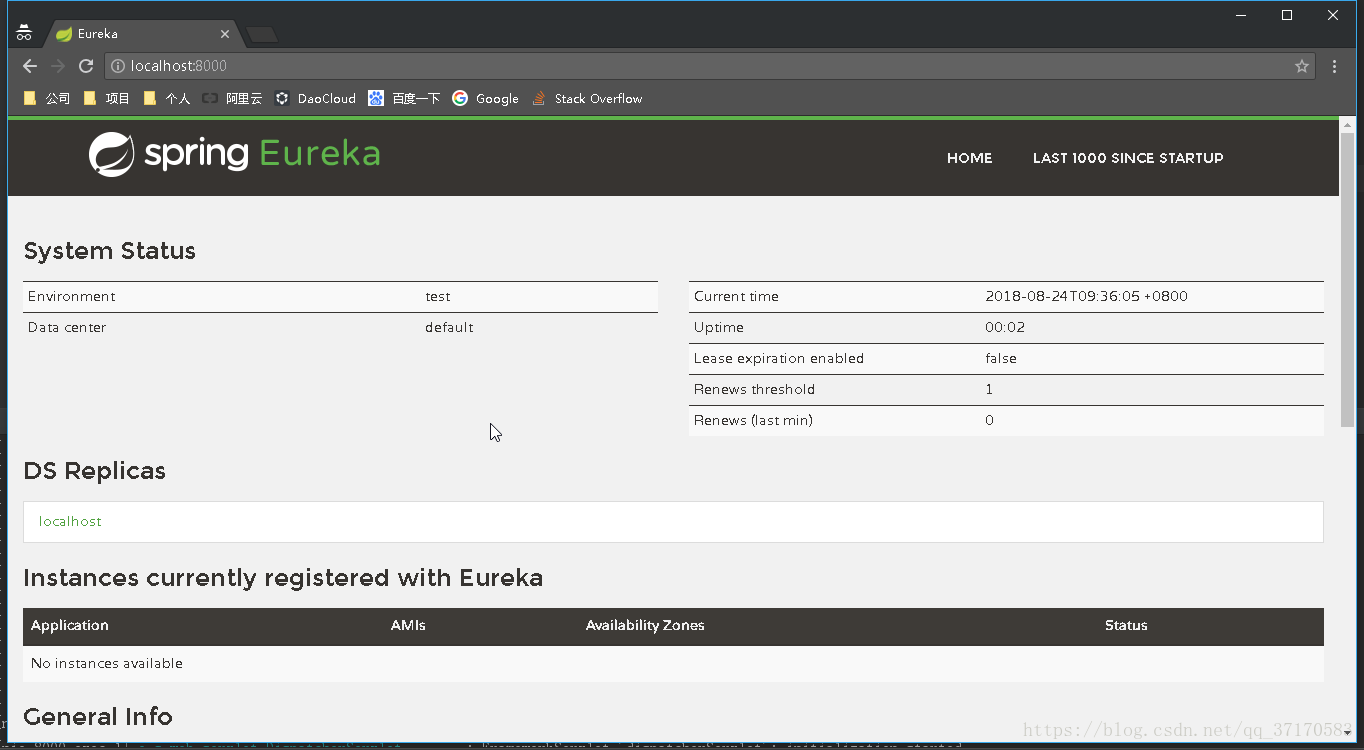
Task: Click the page vertical scrollbar thumb
Action: (x=1347, y=280)
